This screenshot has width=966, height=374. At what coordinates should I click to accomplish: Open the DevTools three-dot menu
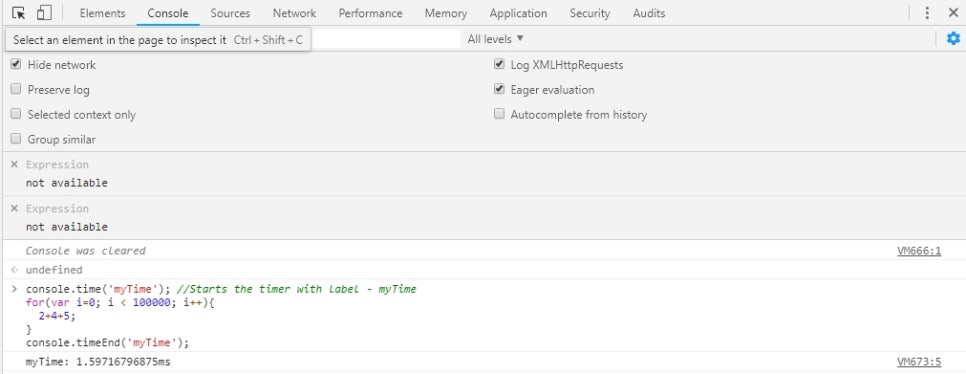click(927, 13)
